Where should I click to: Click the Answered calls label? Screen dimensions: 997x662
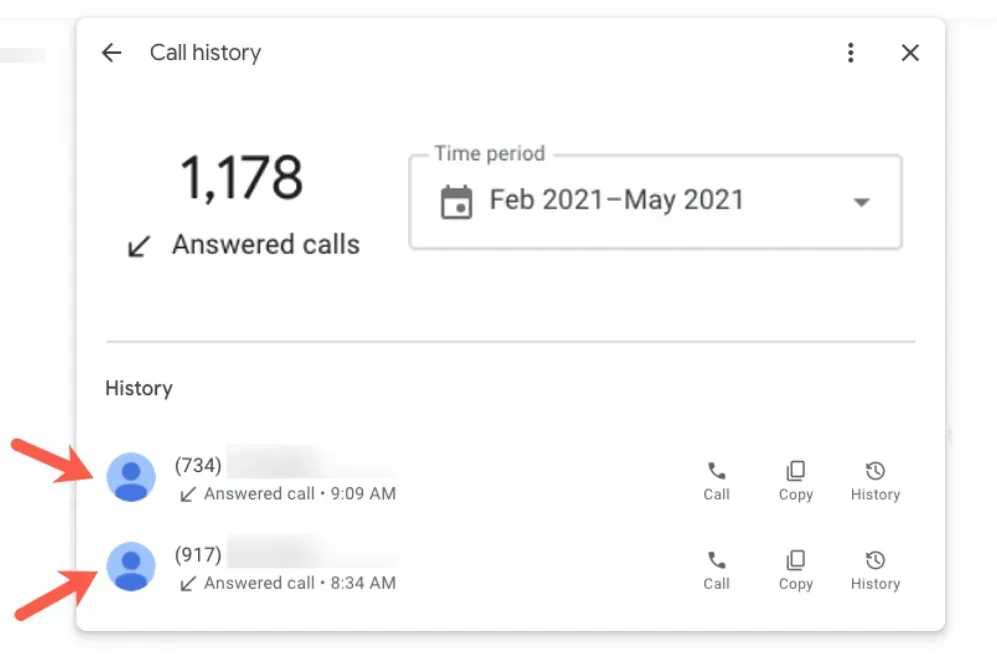click(x=265, y=244)
